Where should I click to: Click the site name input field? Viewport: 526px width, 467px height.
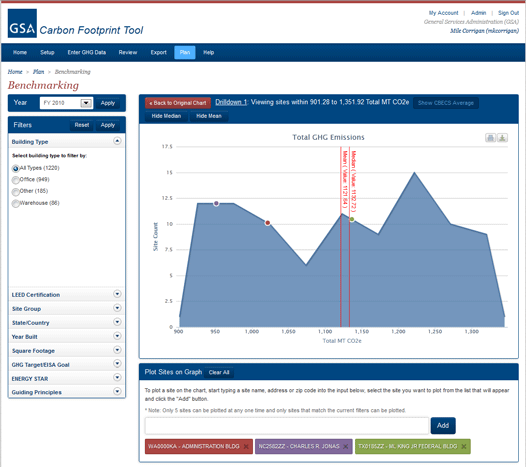click(287, 425)
